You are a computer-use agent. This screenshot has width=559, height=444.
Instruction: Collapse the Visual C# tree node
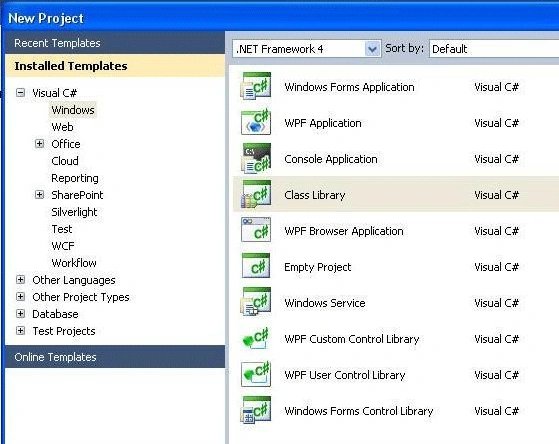21,93
